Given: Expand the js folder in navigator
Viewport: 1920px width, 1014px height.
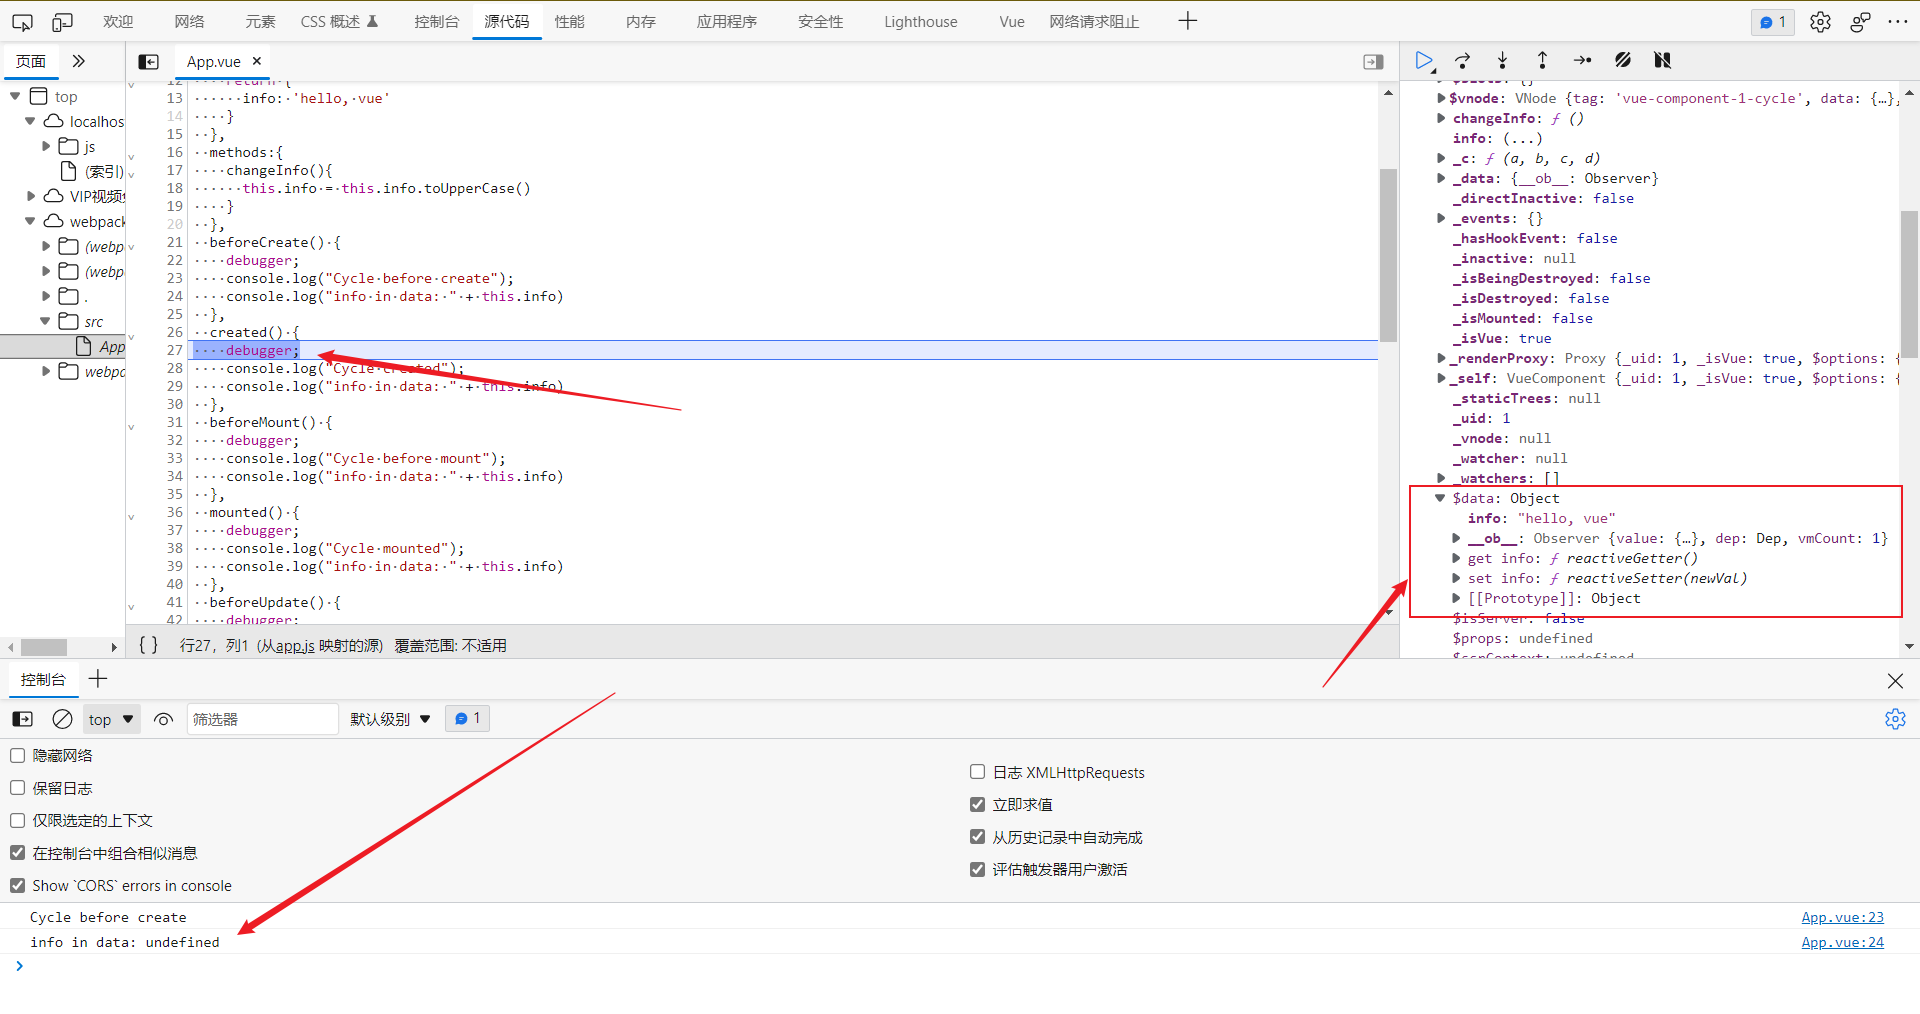Looking at the screenshot, I should click(x=46, y=146).
